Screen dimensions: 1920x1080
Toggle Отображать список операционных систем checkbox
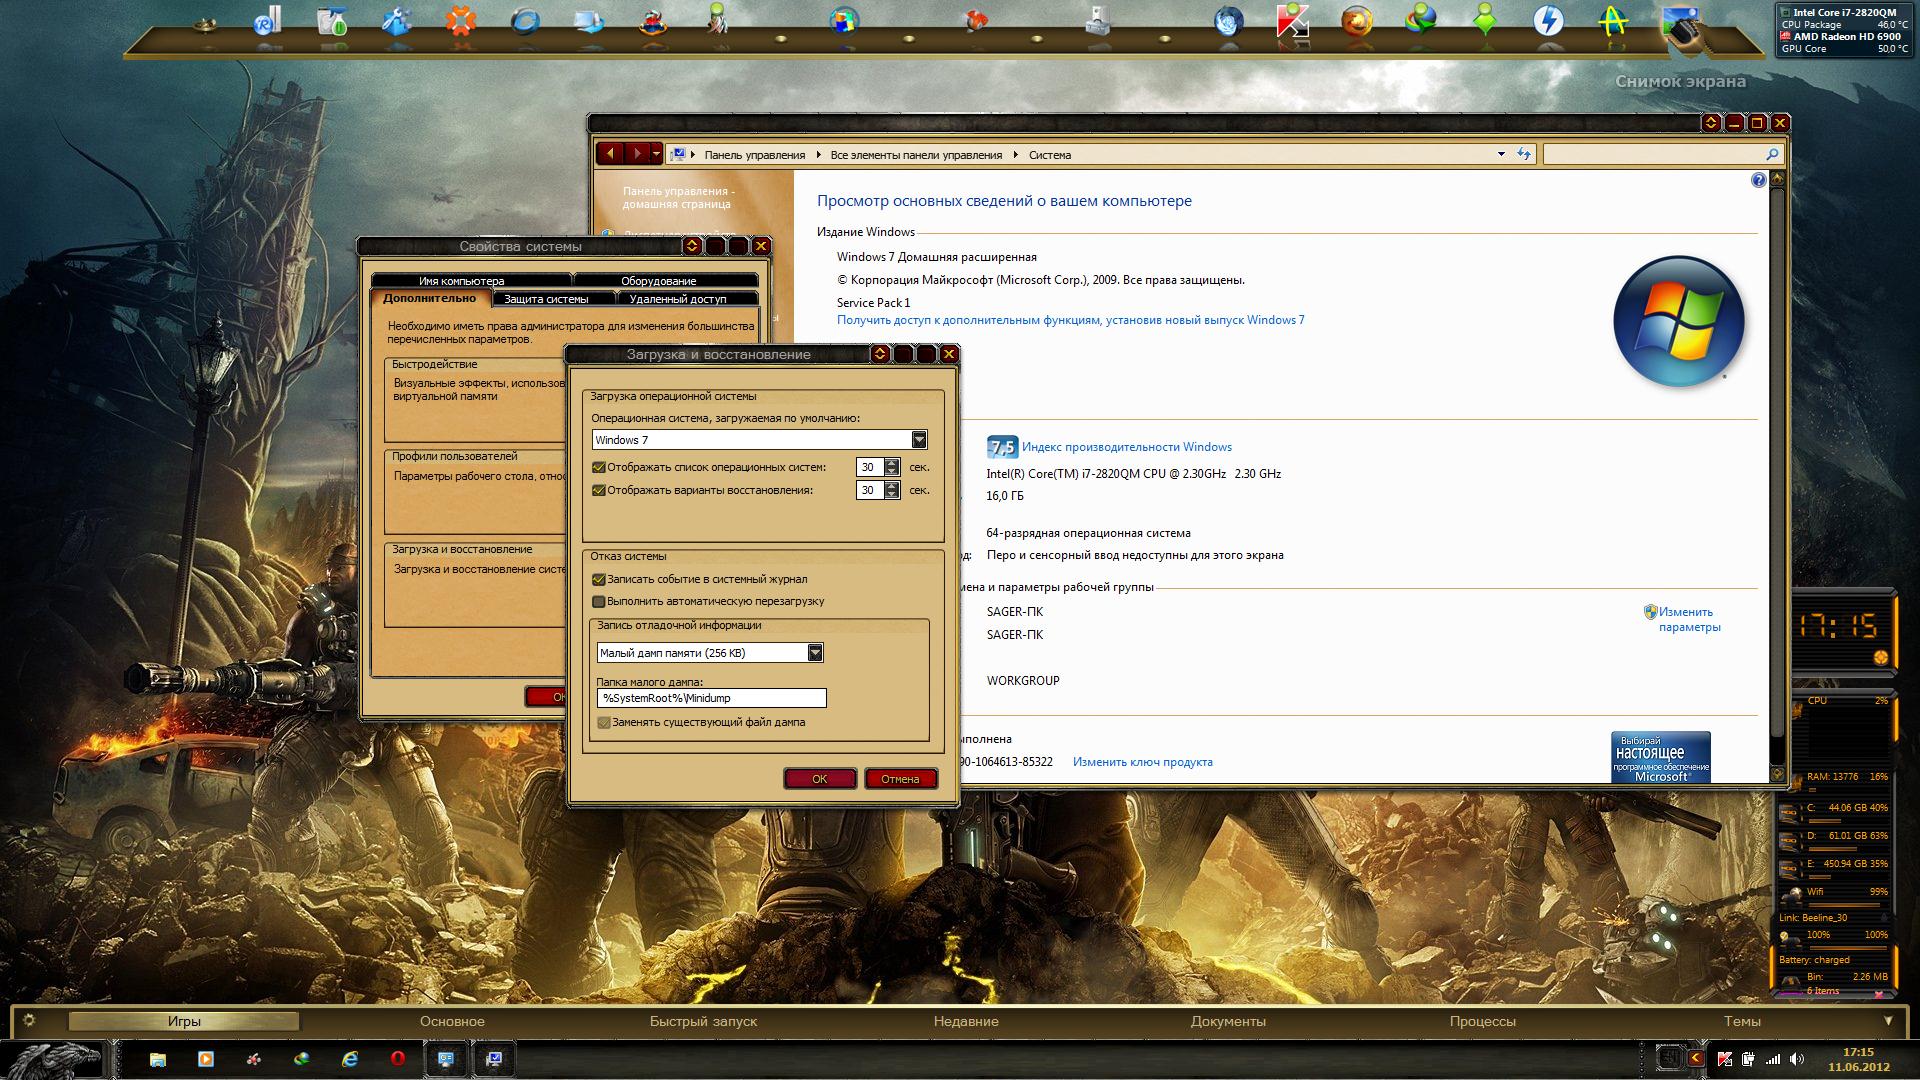tap(599, 467)
